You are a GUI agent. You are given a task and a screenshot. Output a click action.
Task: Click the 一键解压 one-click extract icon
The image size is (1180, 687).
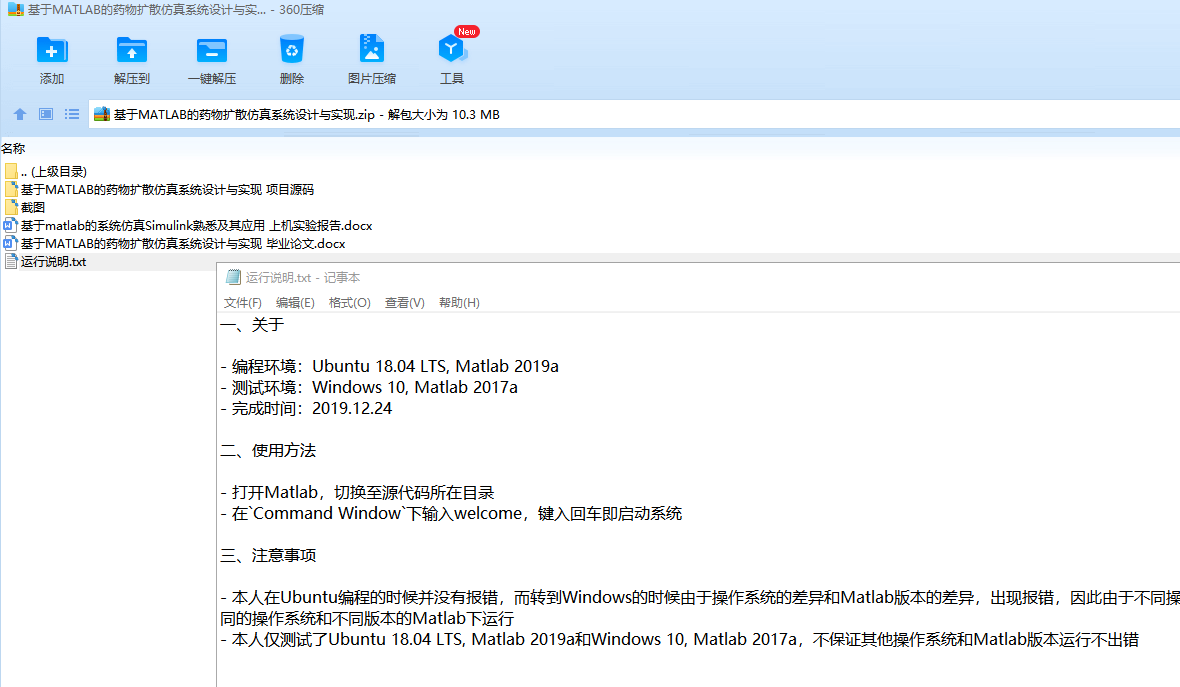pyautogui.click(x=211, y=50)
